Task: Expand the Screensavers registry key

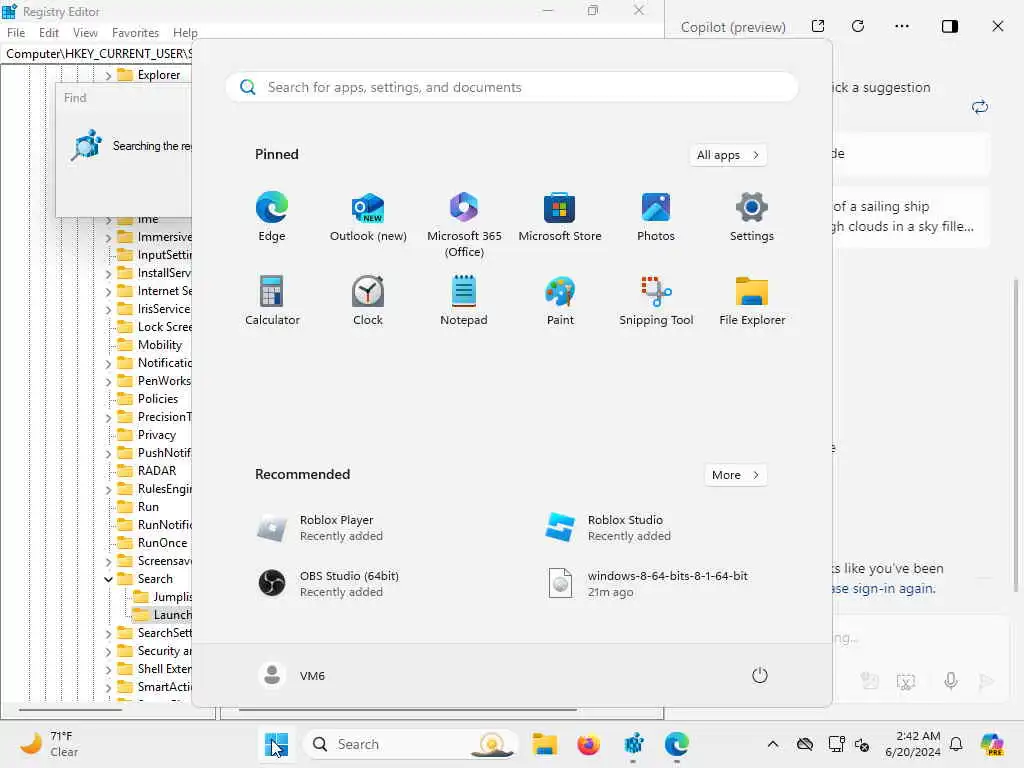Action: (108, 562)
